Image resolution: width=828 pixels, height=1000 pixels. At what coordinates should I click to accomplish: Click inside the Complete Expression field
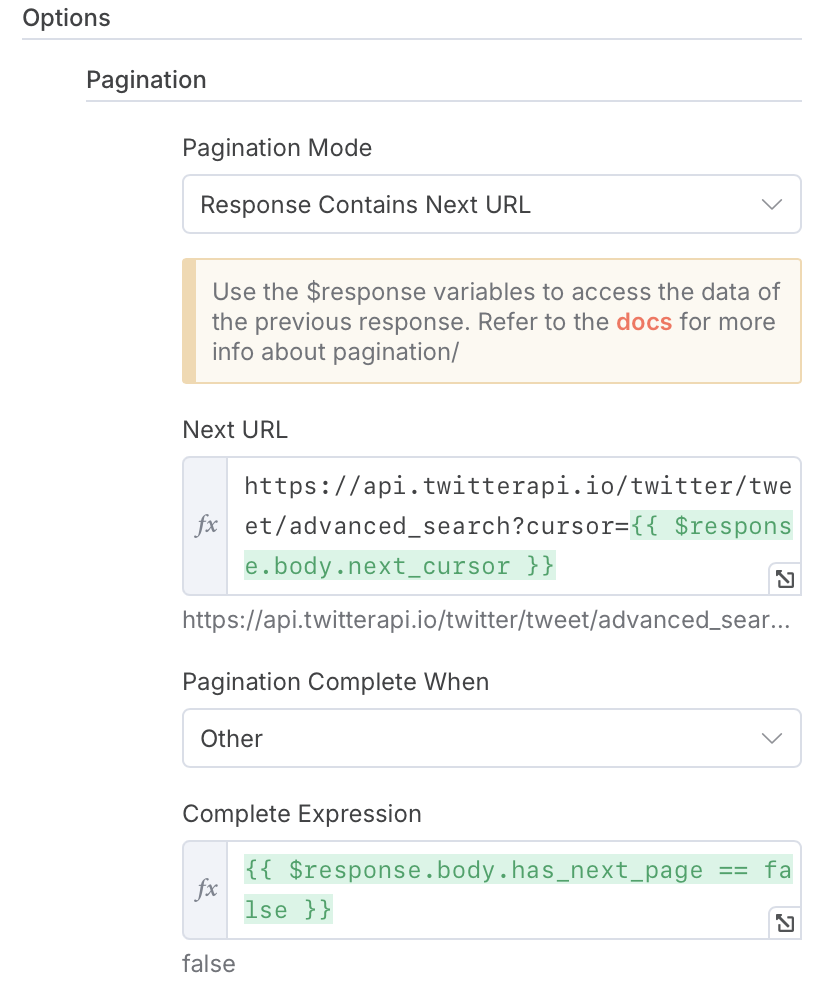pyautogui.click(x=514, y=890)
